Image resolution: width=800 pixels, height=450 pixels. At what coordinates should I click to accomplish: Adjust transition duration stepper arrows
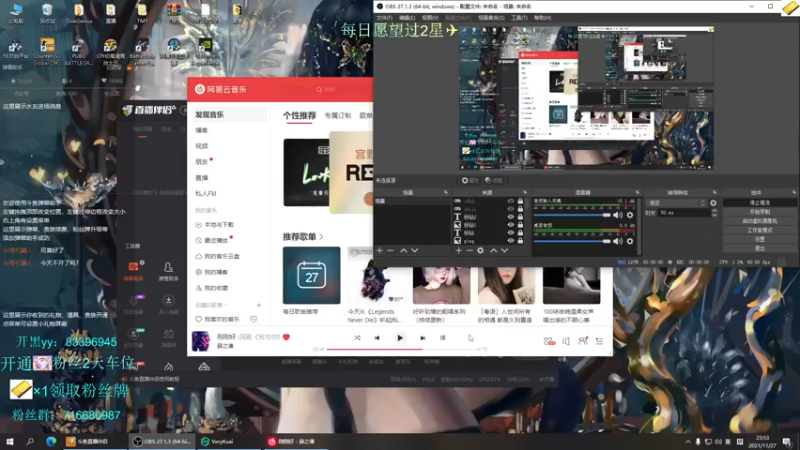pos(714,213)
